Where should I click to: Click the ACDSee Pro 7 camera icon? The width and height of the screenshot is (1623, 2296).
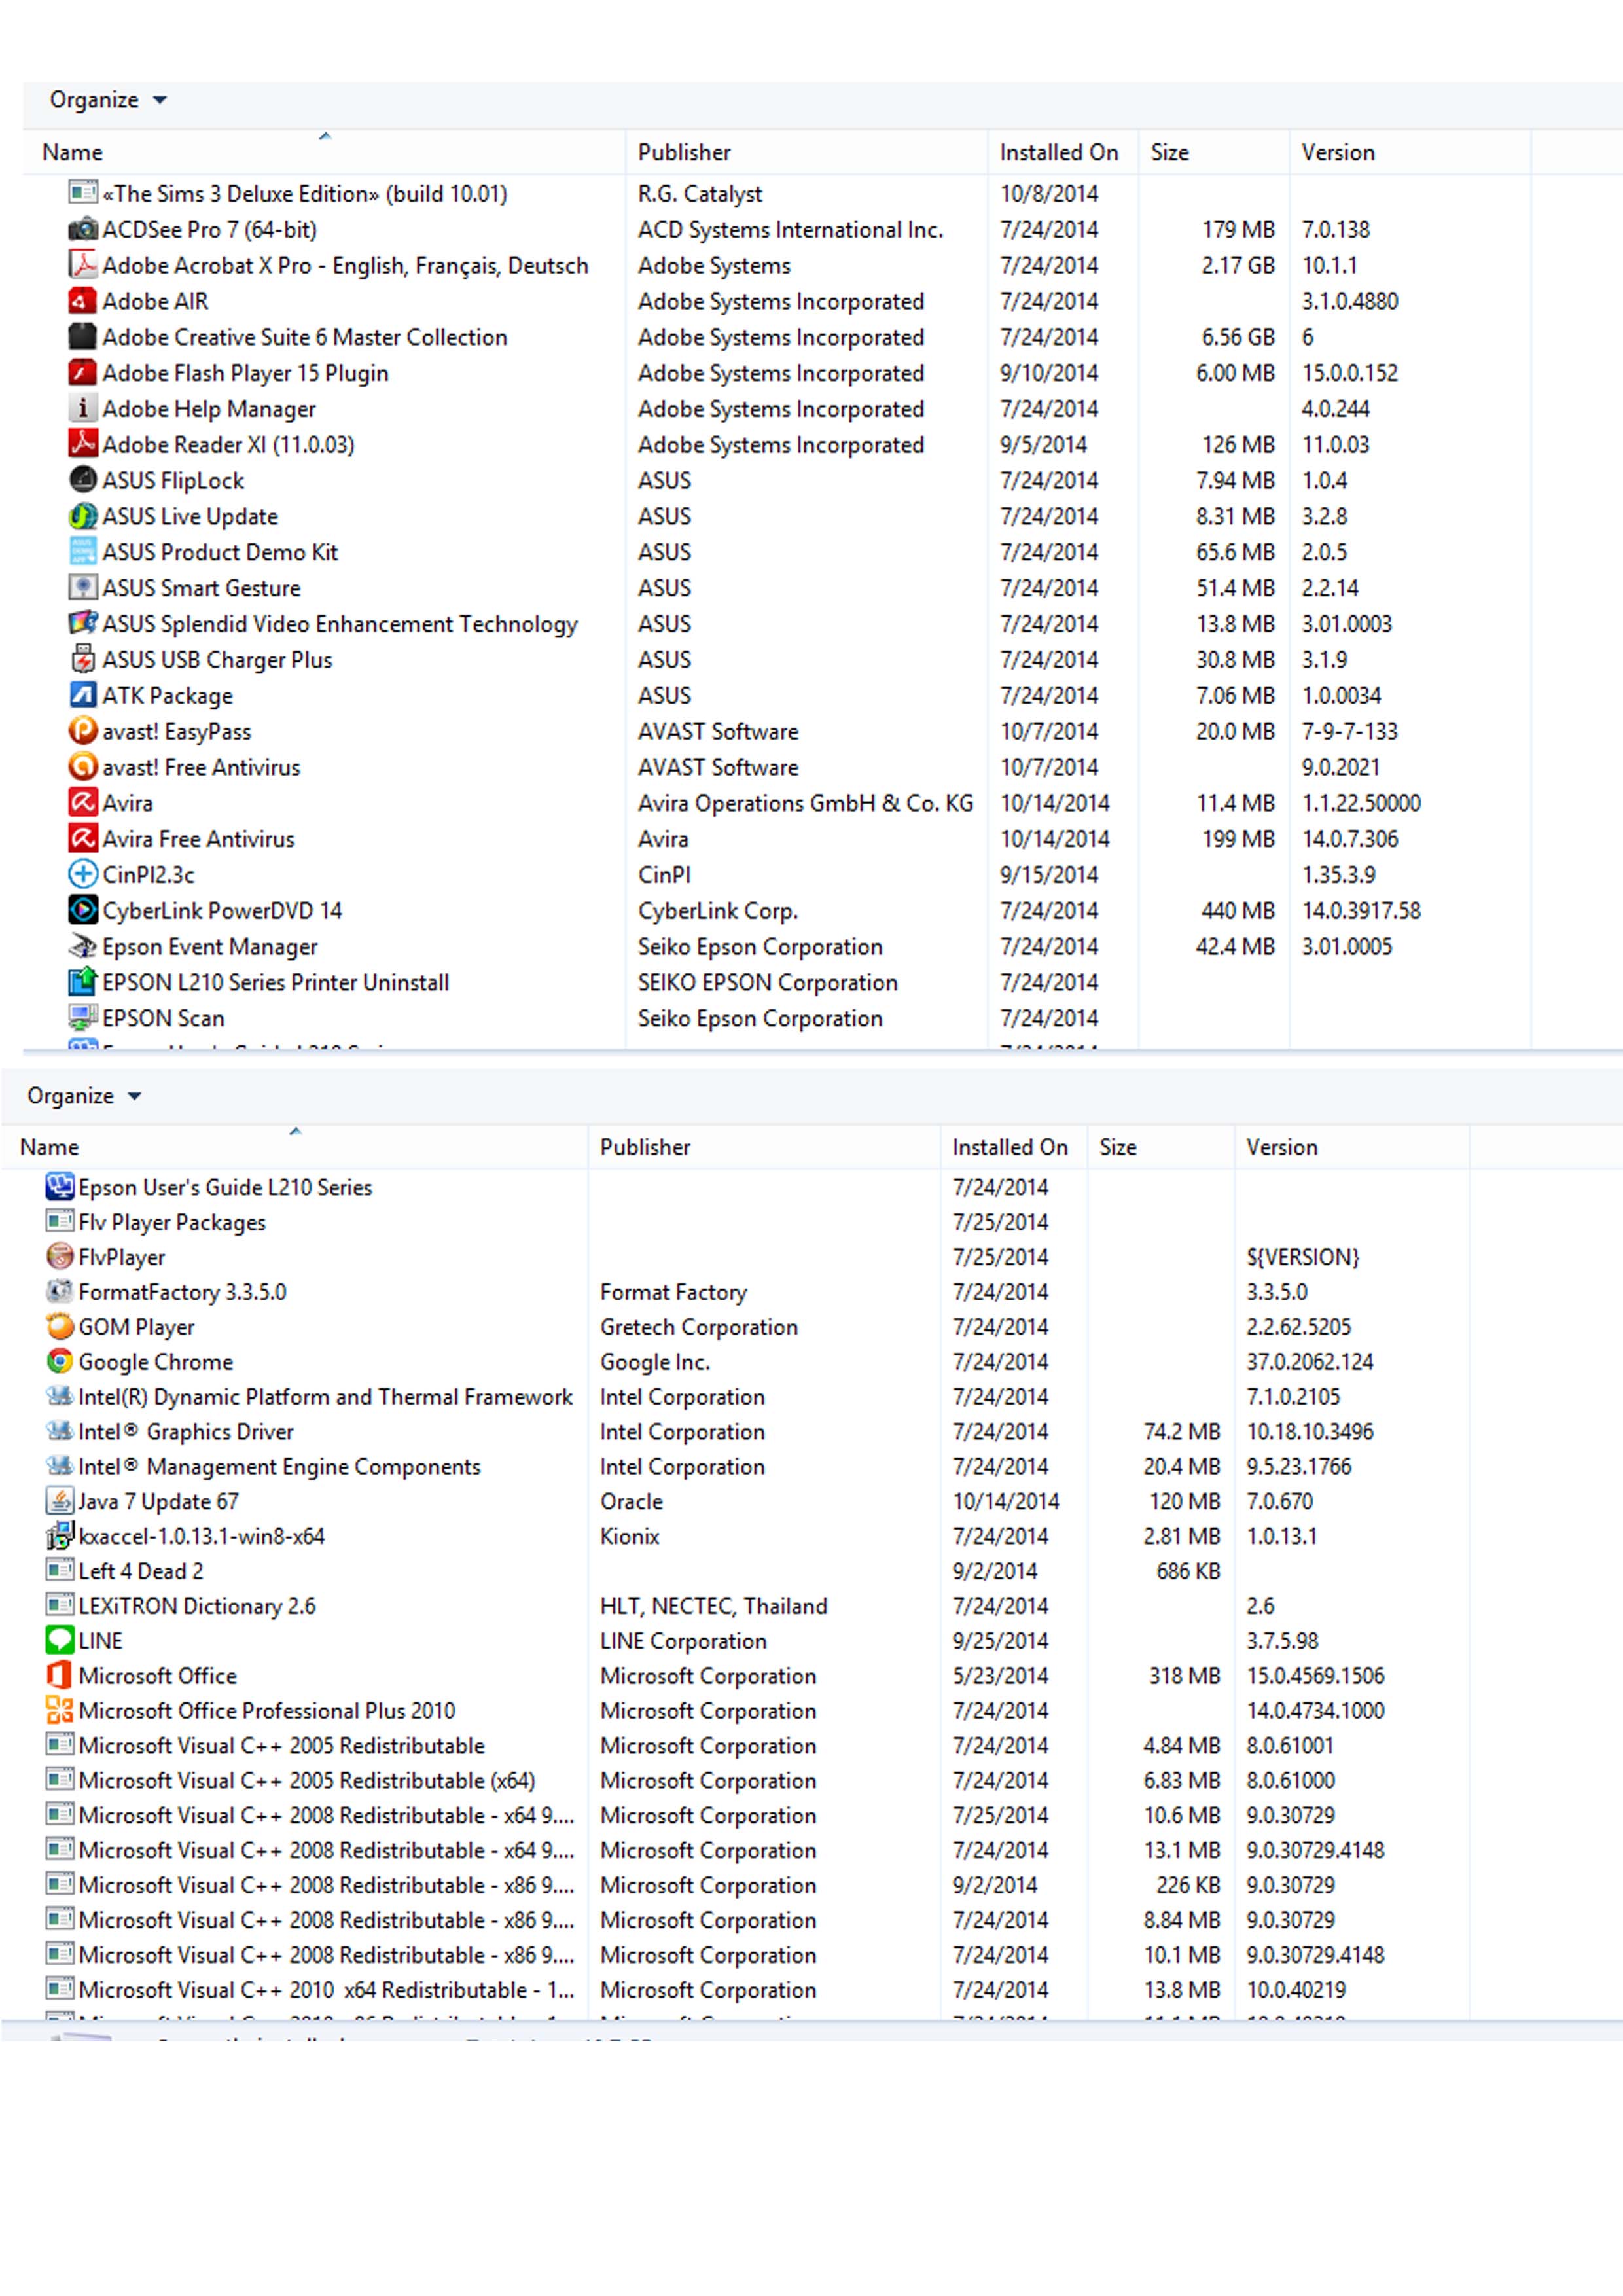pyautogui.click(x=82, y=229)
